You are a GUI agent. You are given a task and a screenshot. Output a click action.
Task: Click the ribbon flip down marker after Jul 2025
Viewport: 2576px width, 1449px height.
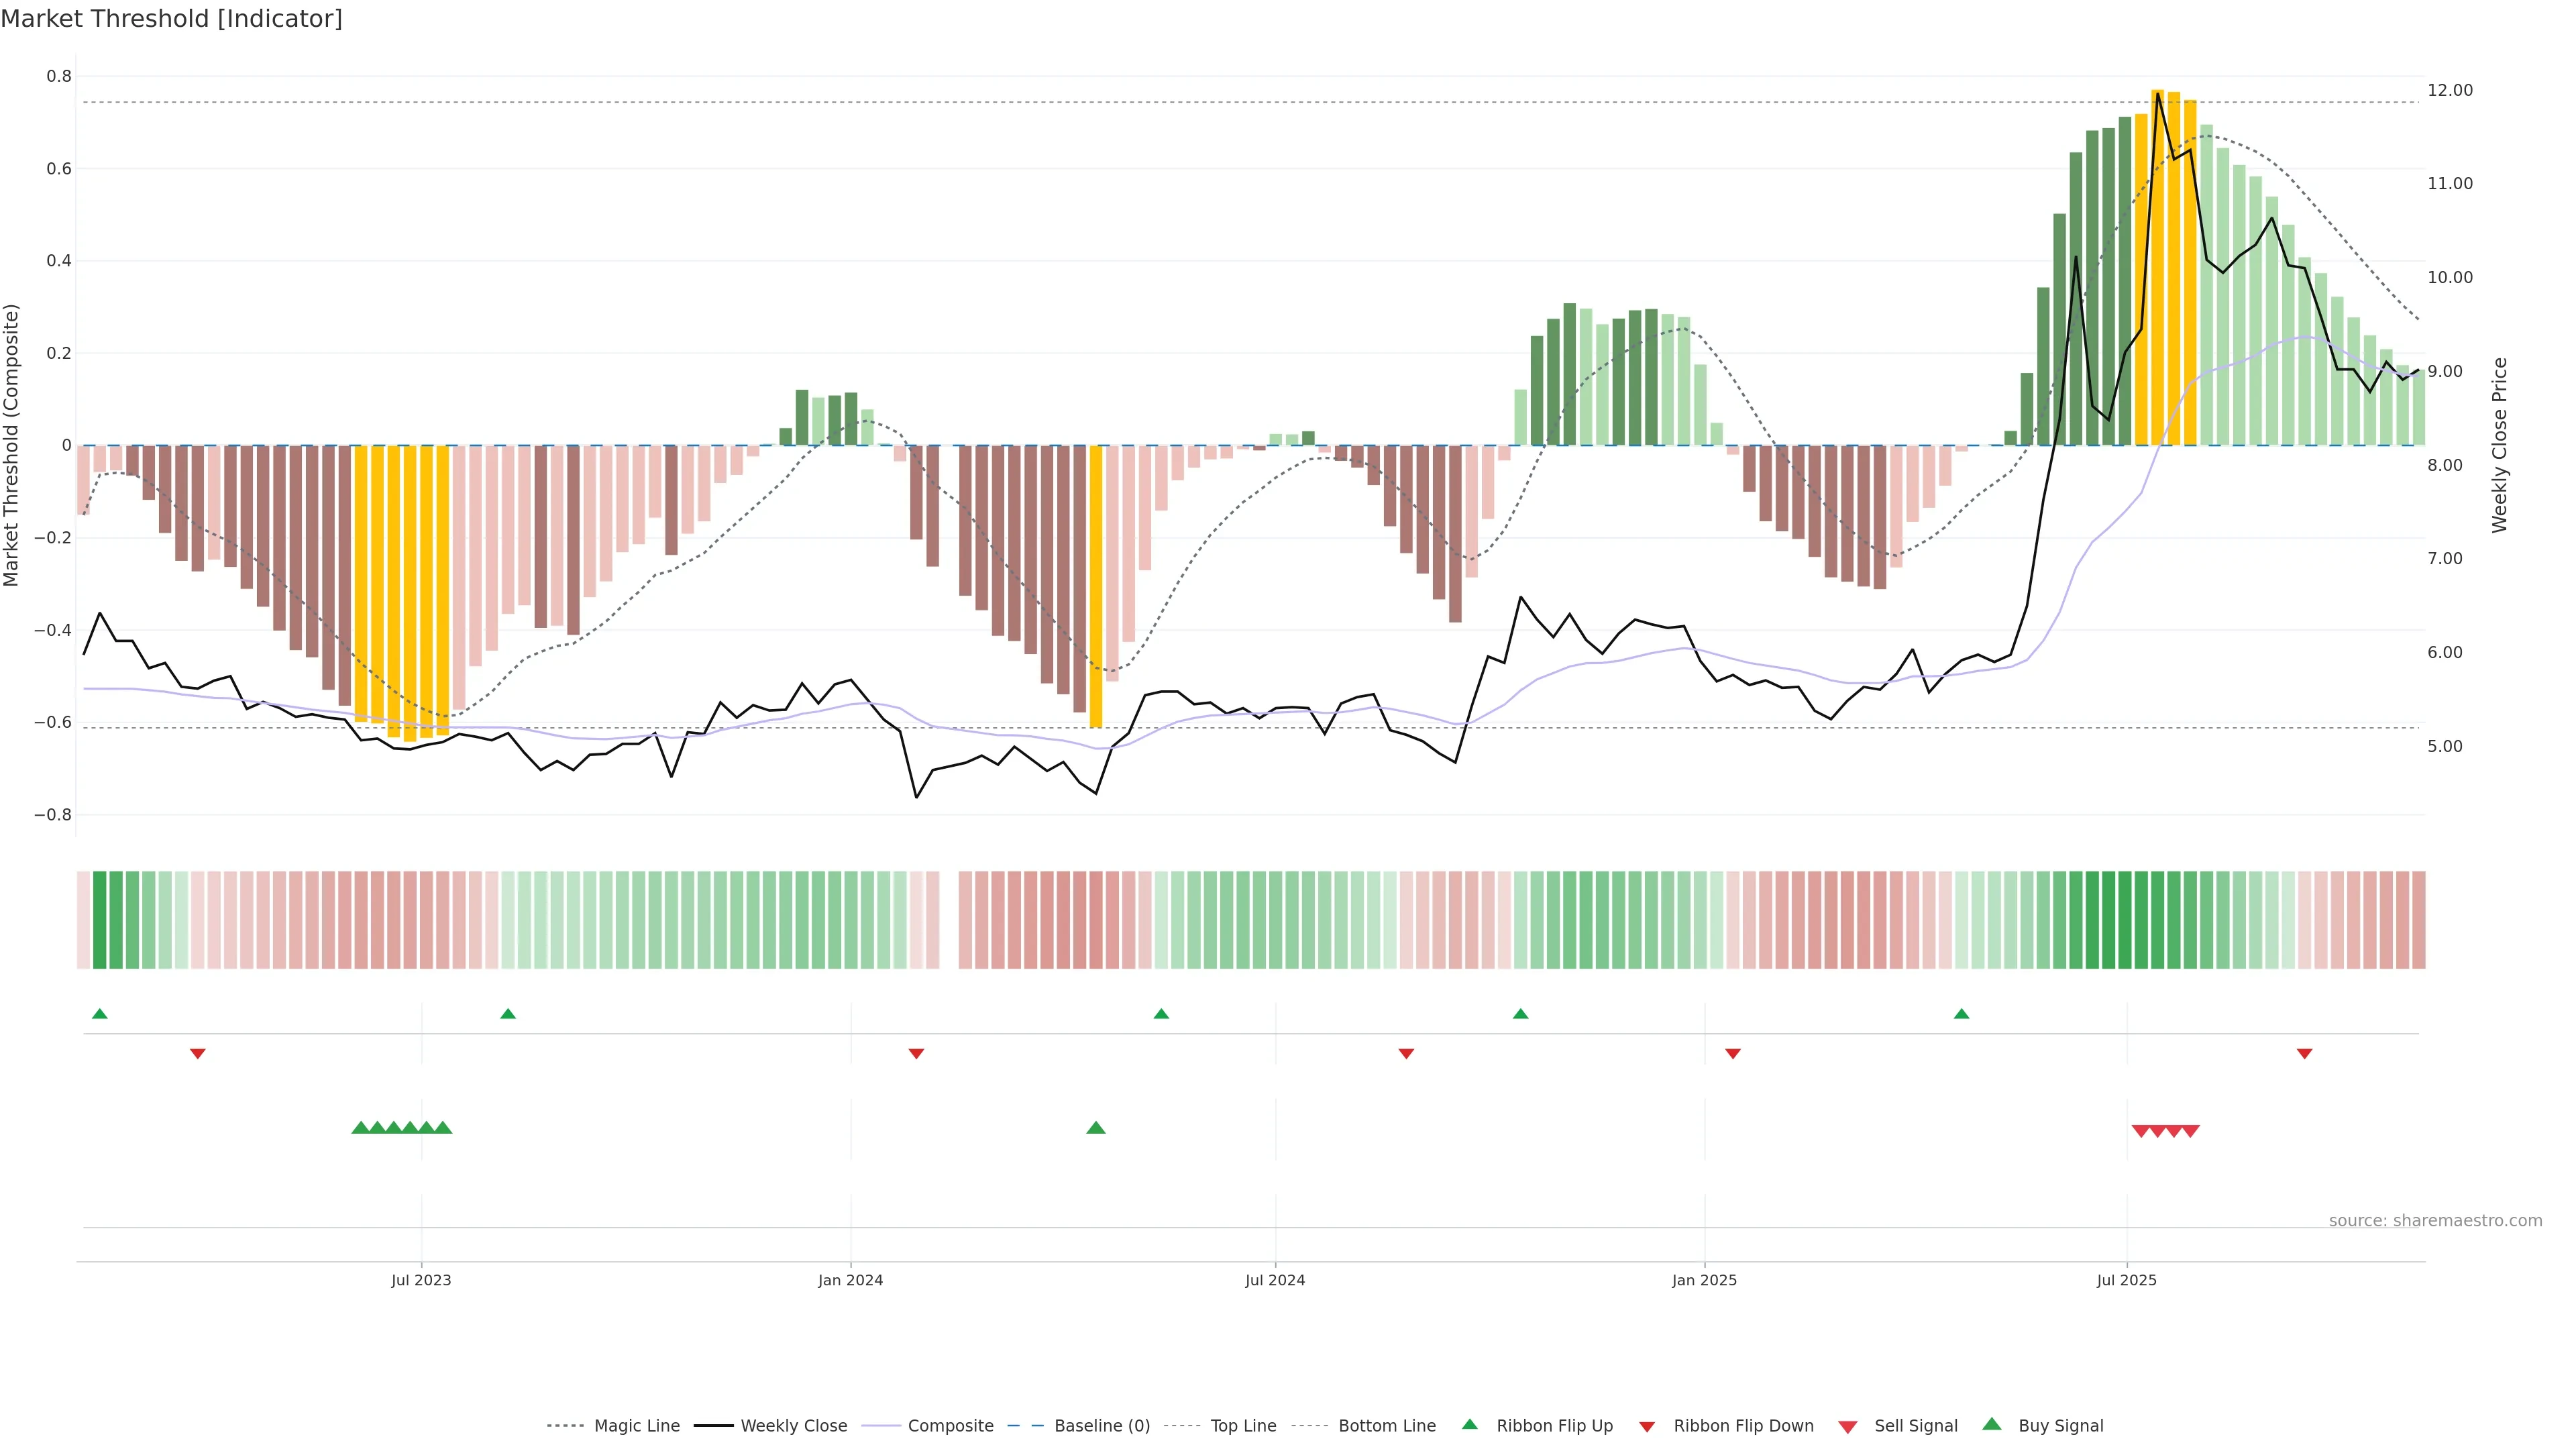(2304, 1054)
